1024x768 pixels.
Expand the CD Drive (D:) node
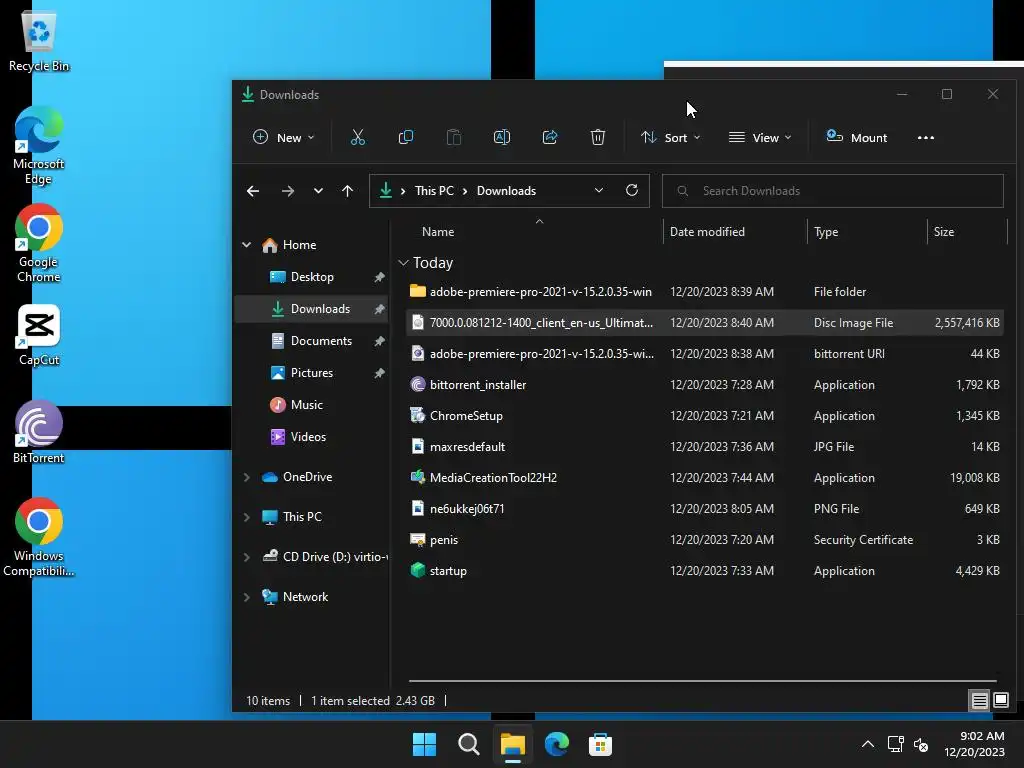[246, 557]
